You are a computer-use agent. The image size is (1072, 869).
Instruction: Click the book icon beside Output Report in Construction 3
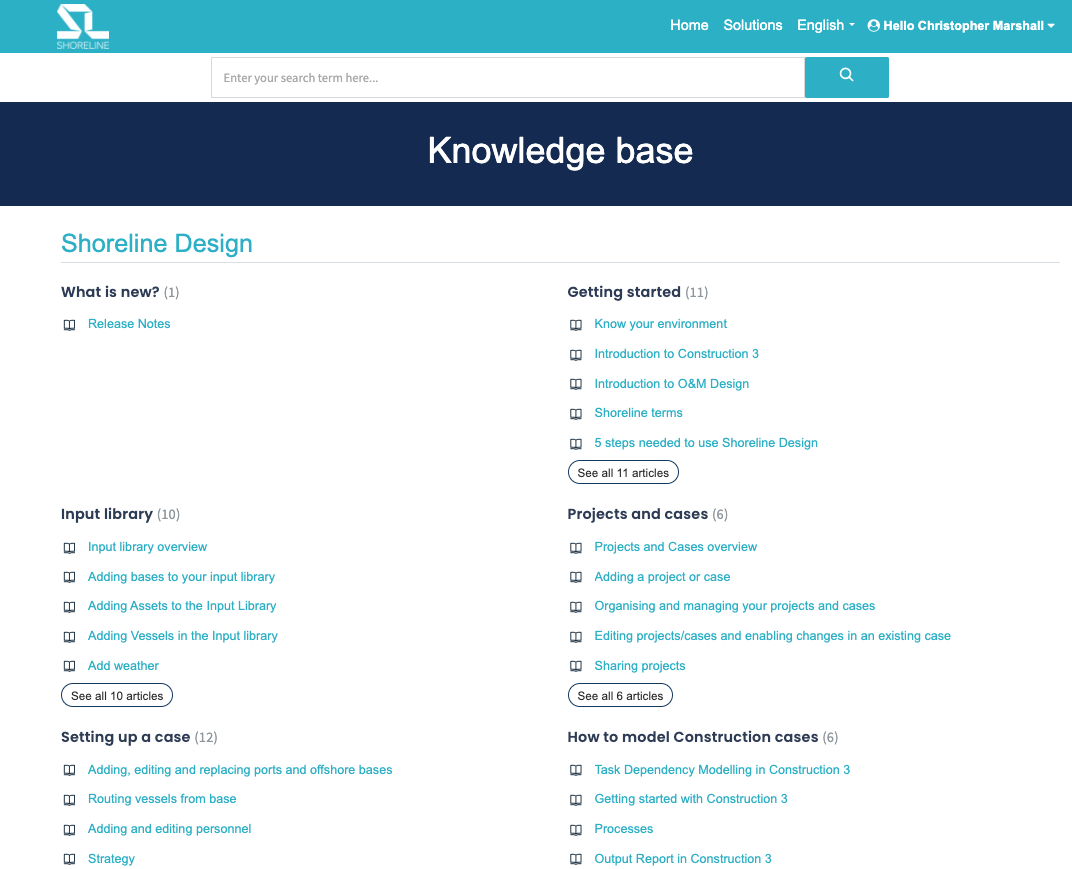coord(576,859)
